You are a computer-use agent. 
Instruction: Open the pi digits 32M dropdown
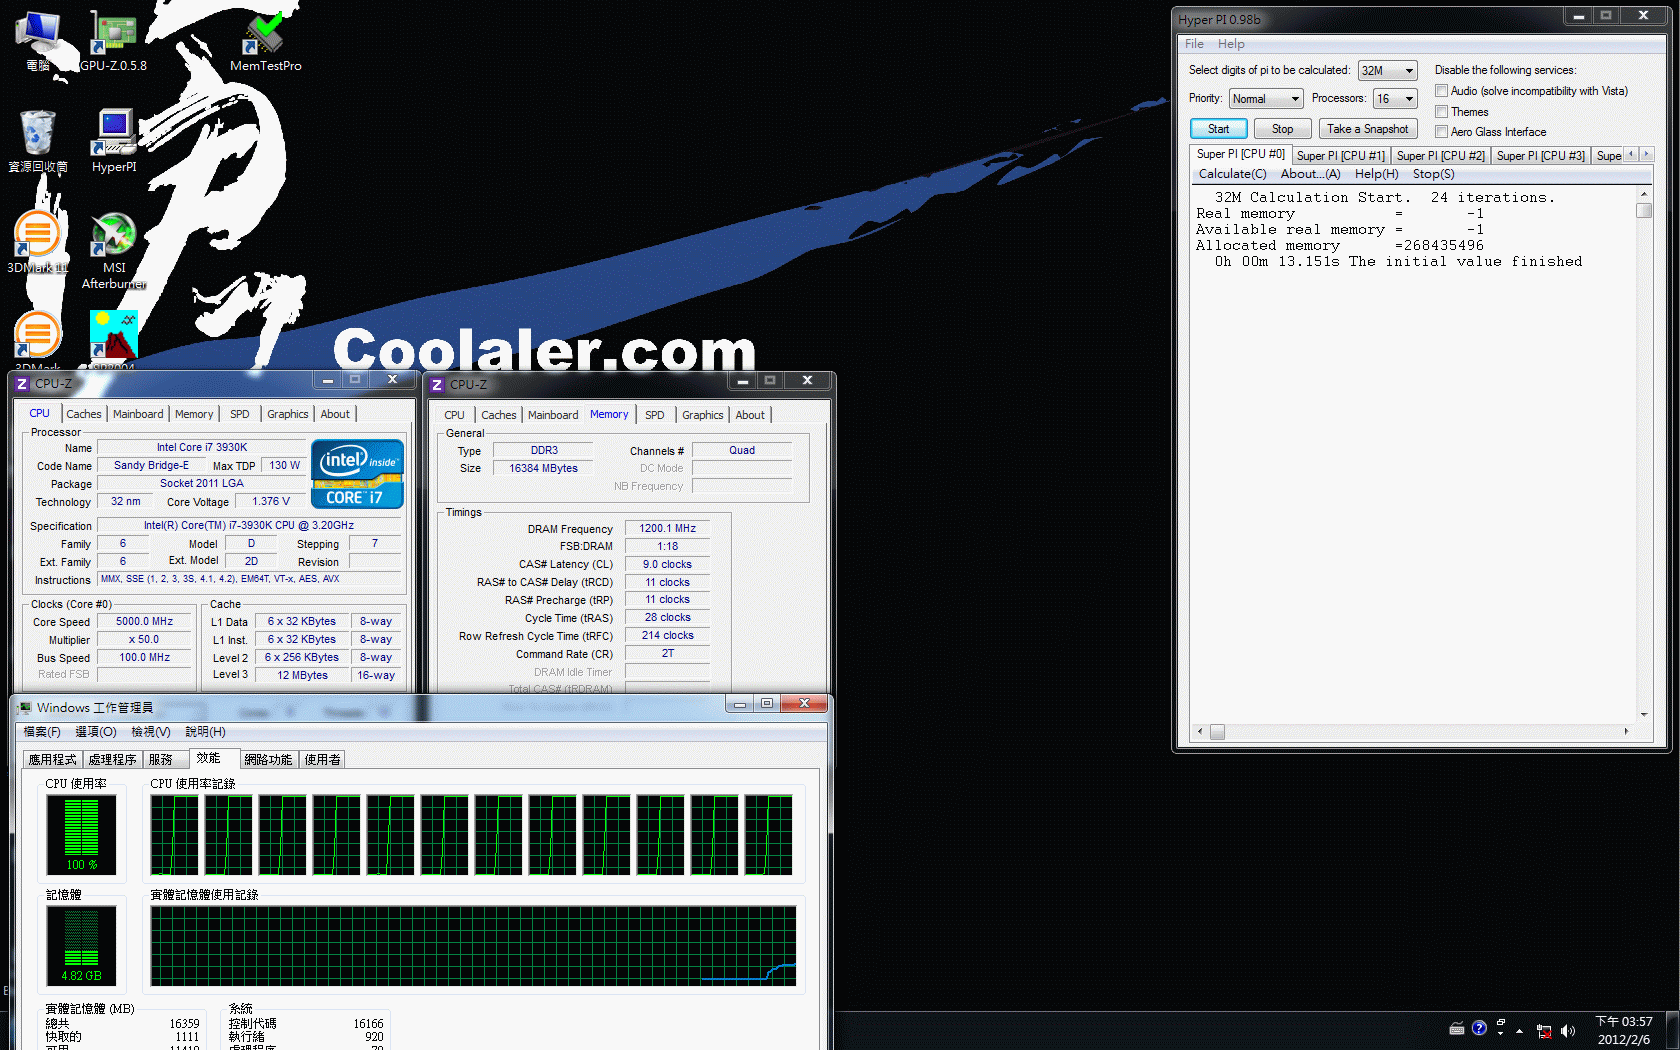[1387, 71]
